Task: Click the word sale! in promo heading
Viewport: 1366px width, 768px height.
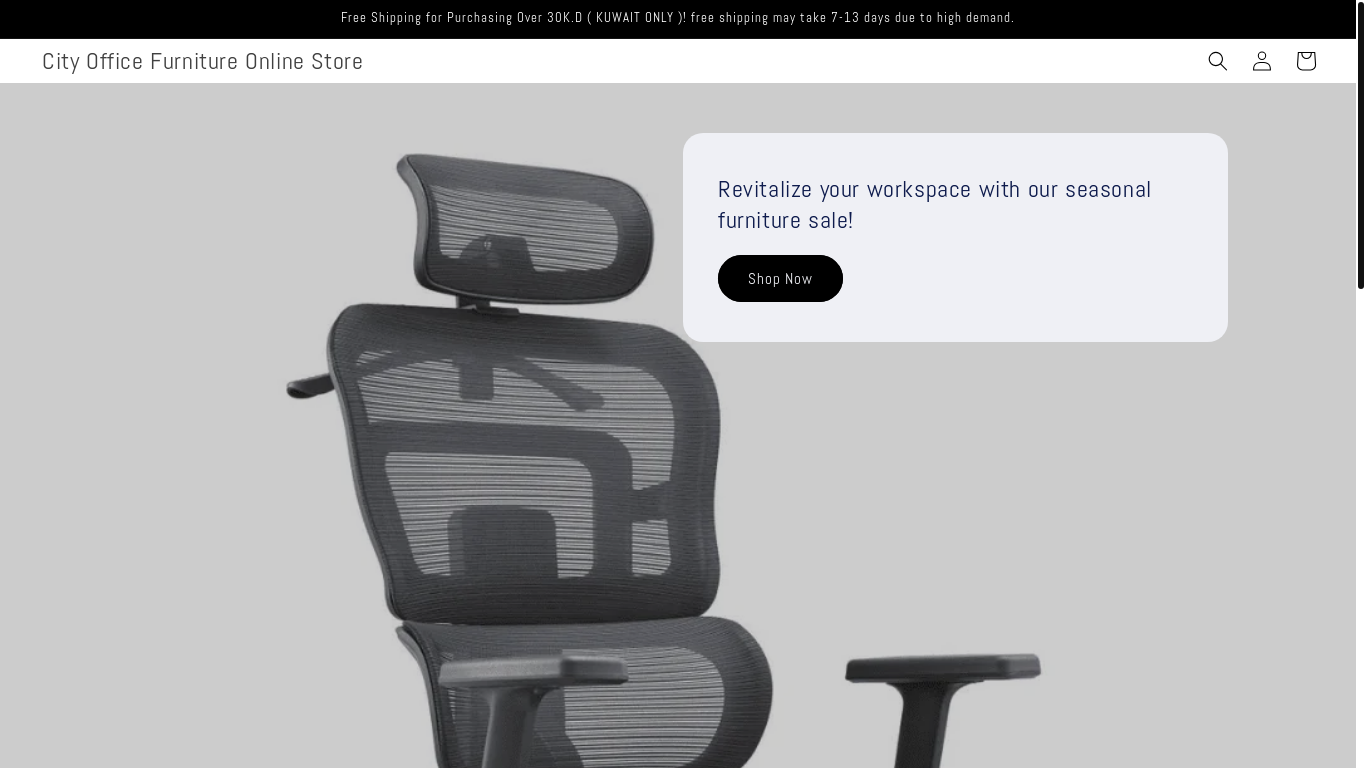Action: tap(830, 220)
